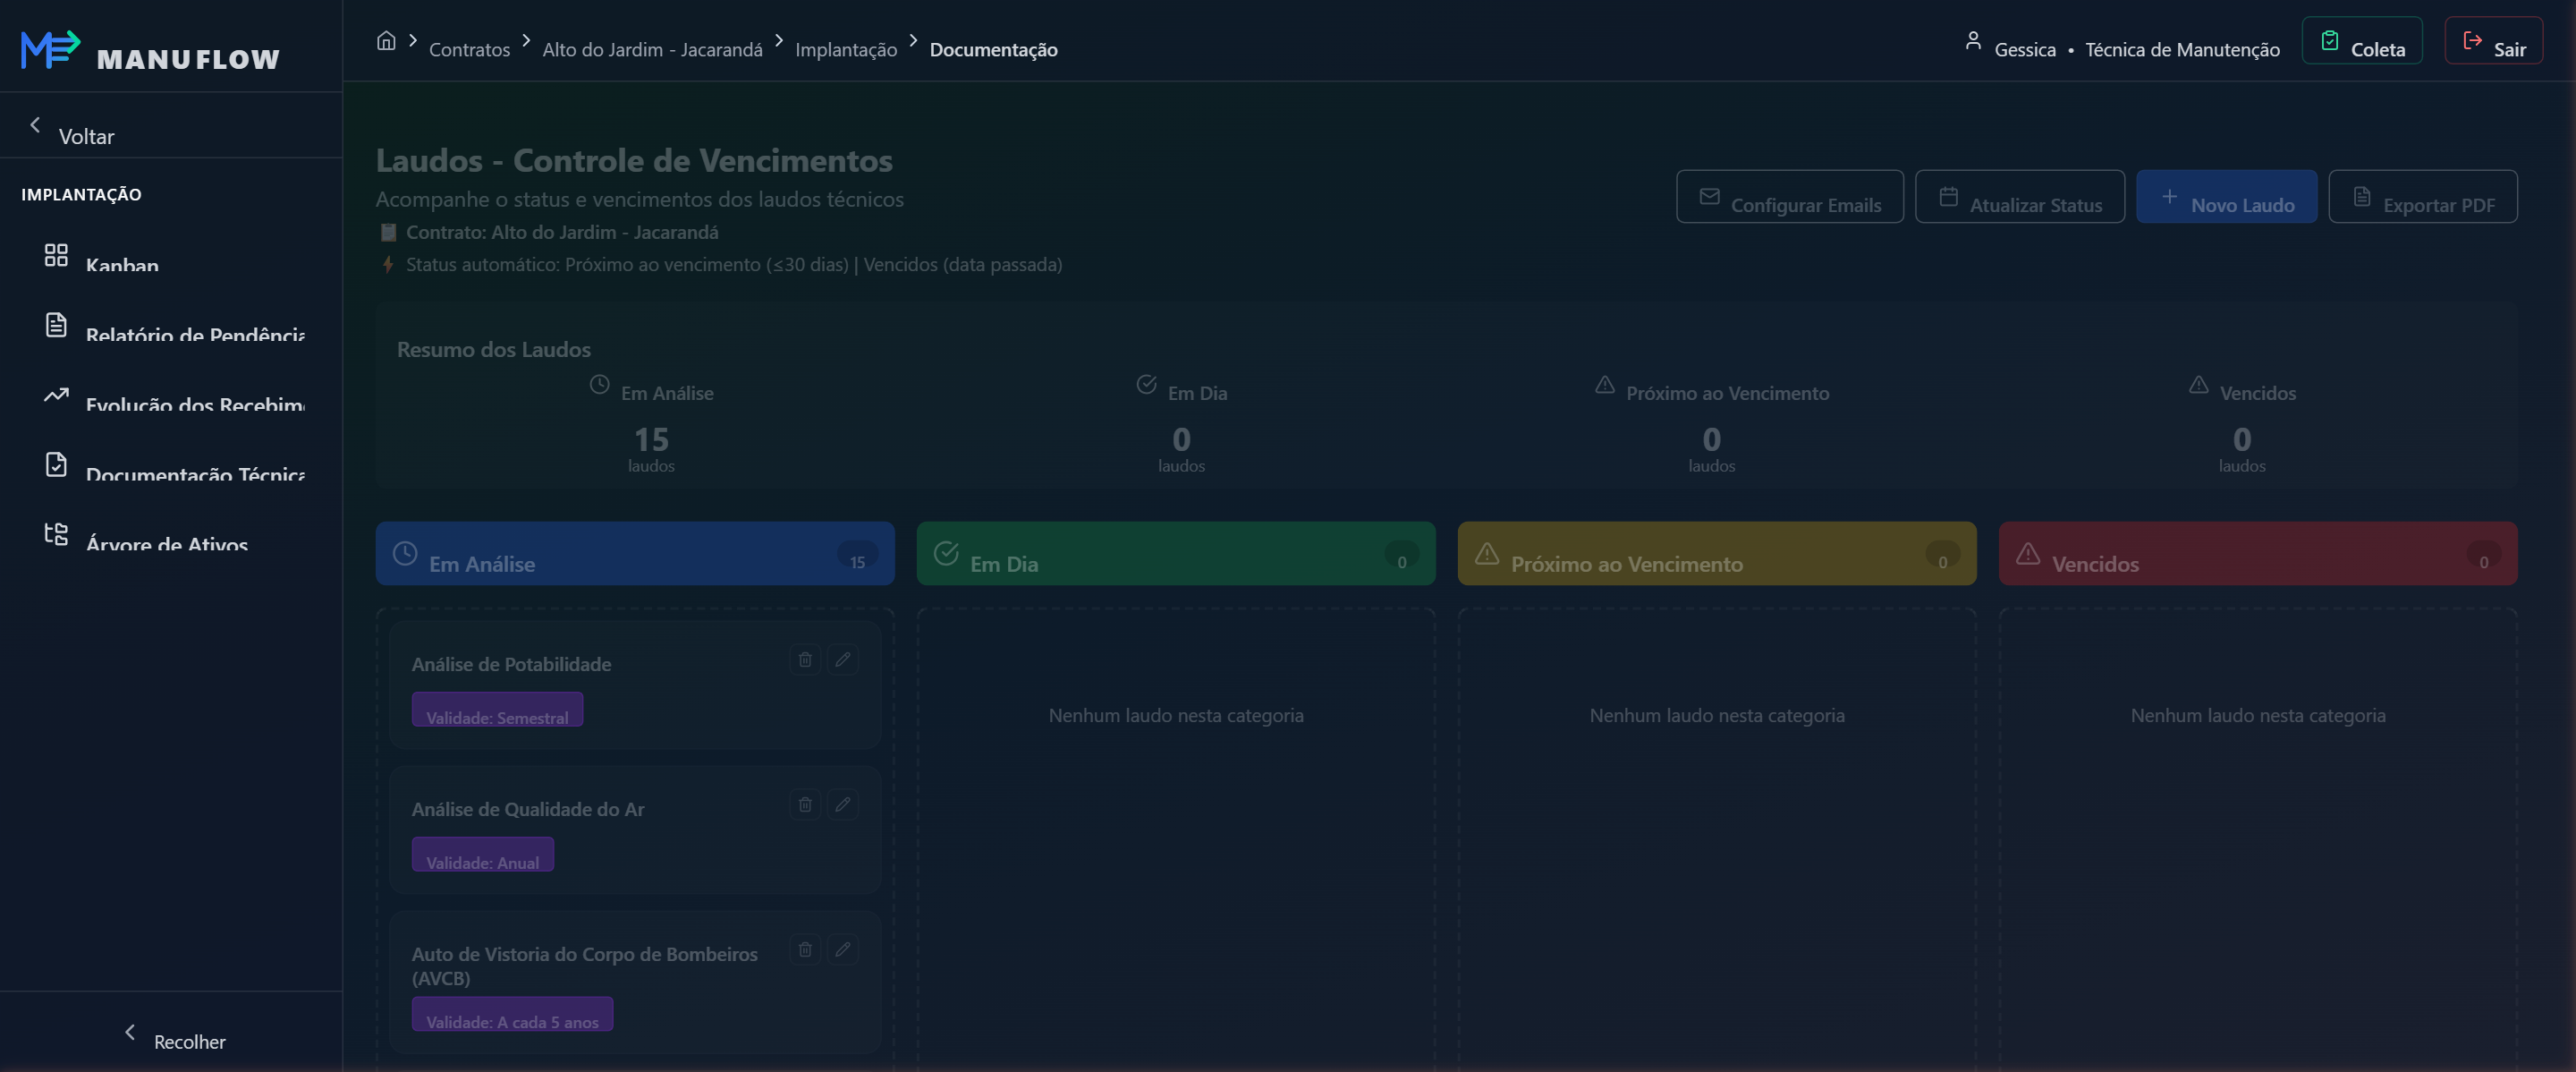Open Implantação breadcrumb link
Image resolution: width=2576 pixels, height=1072 pixels.
[846, 49]
